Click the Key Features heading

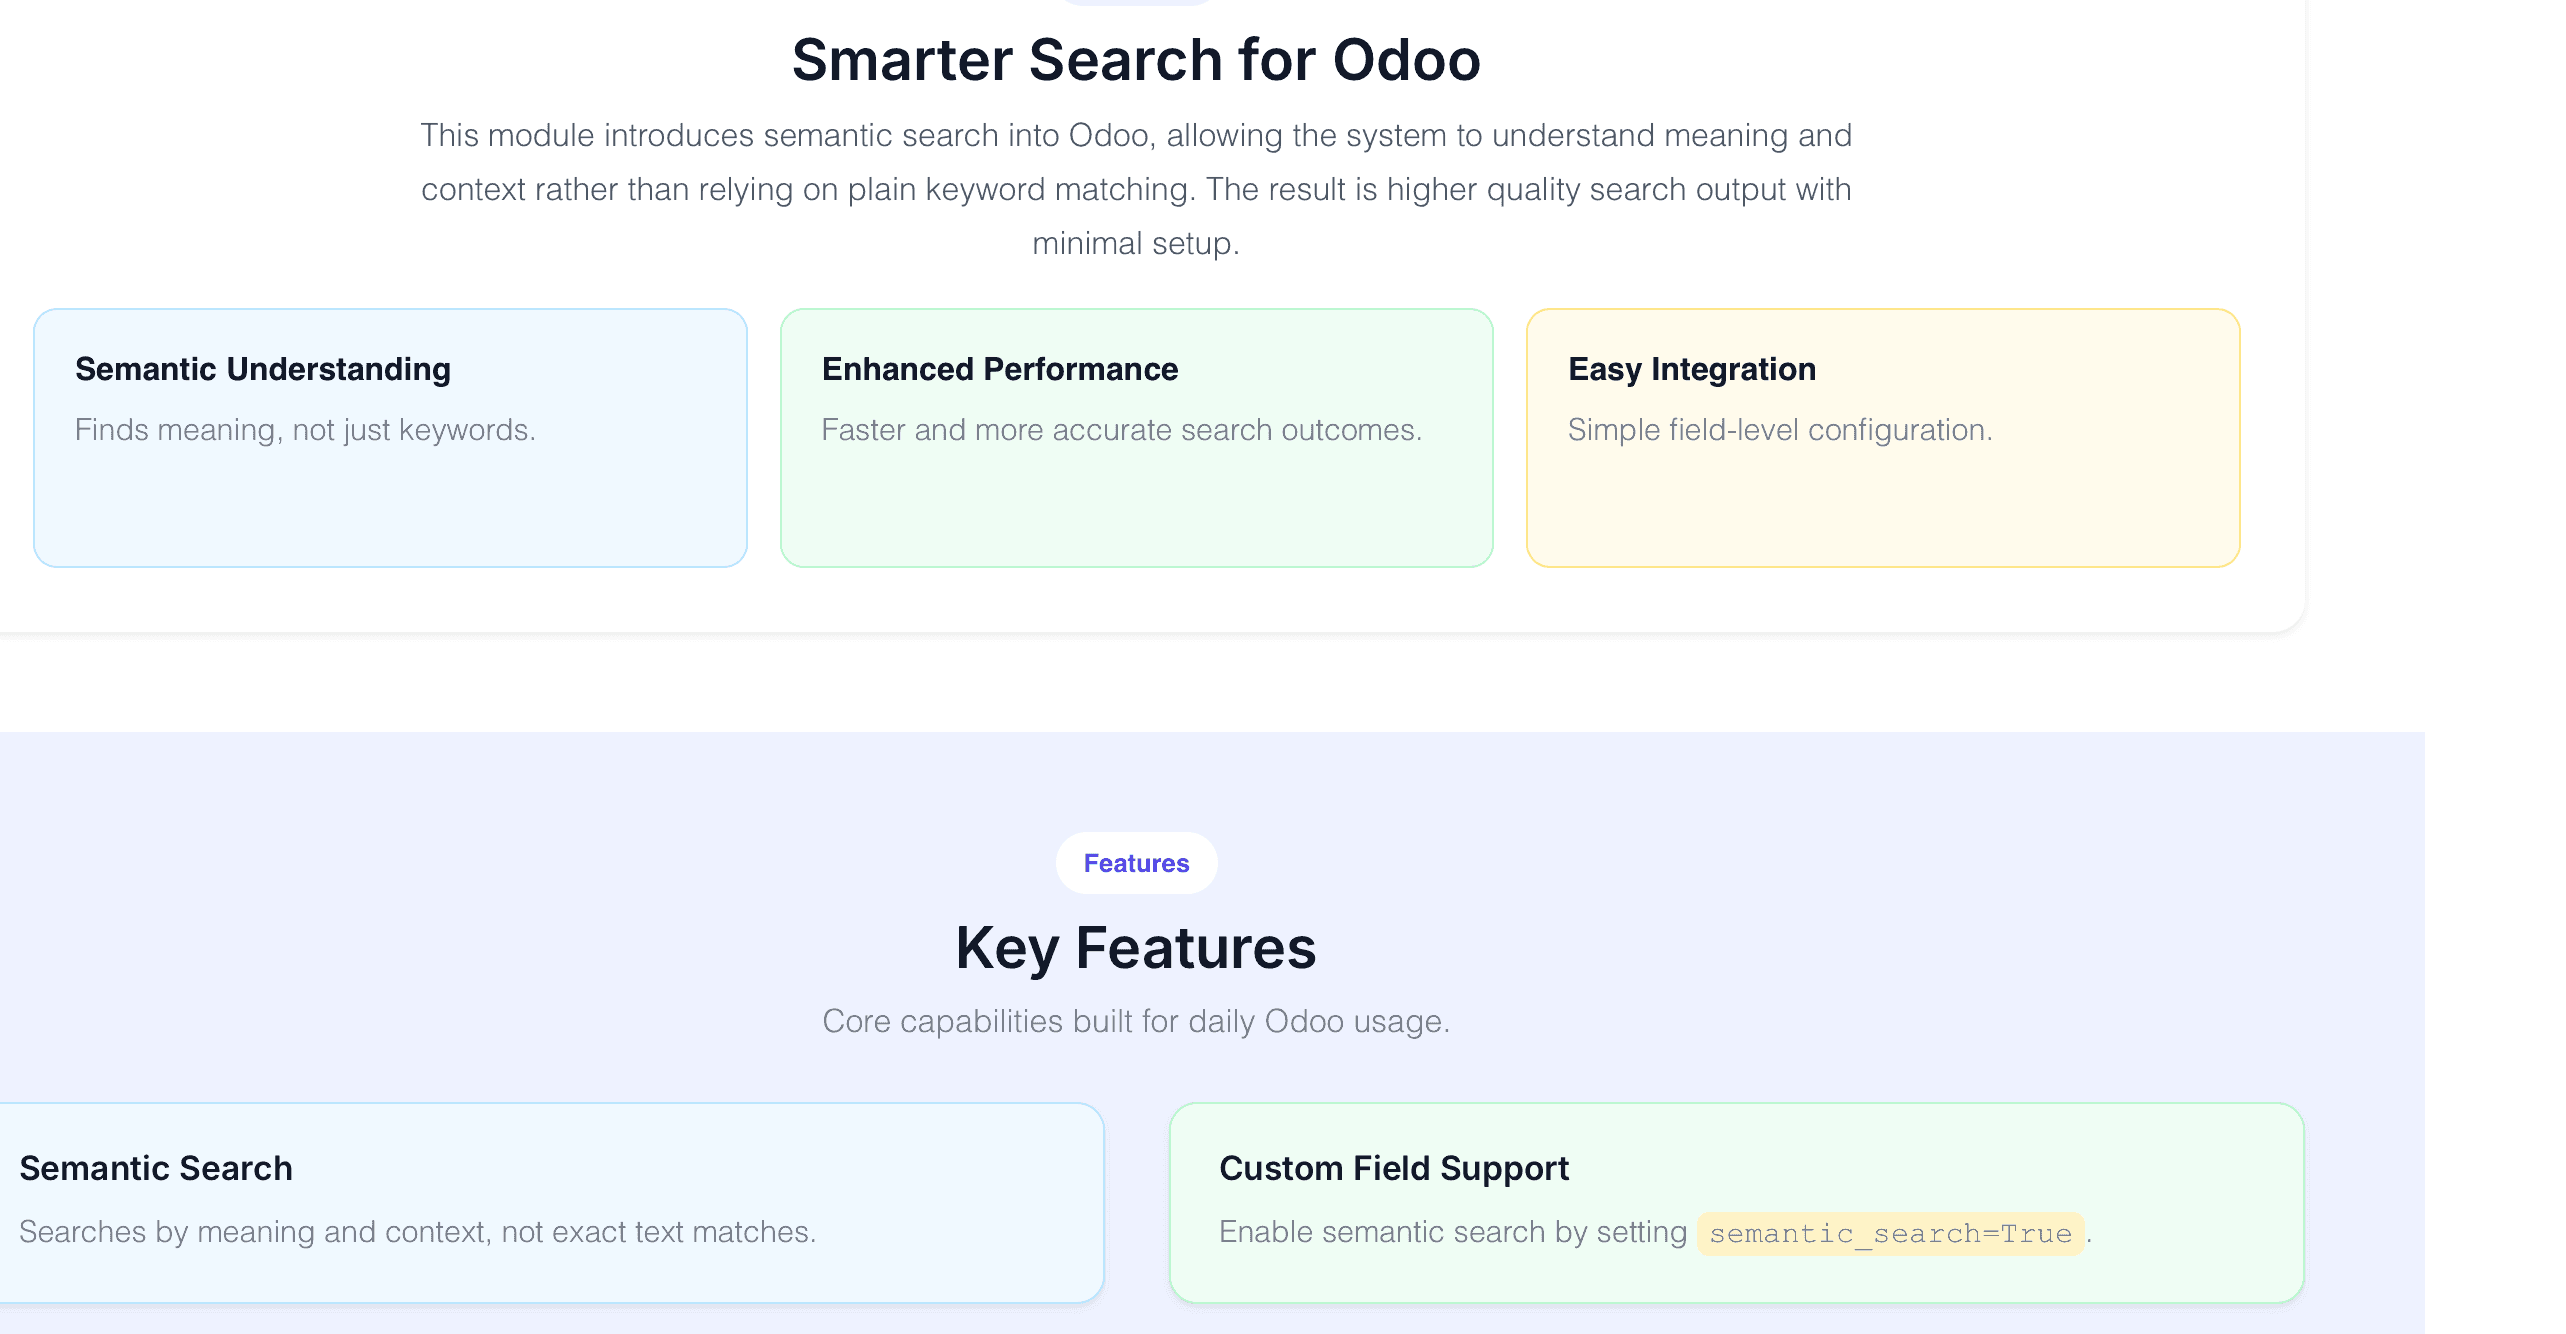(1136, 948)
